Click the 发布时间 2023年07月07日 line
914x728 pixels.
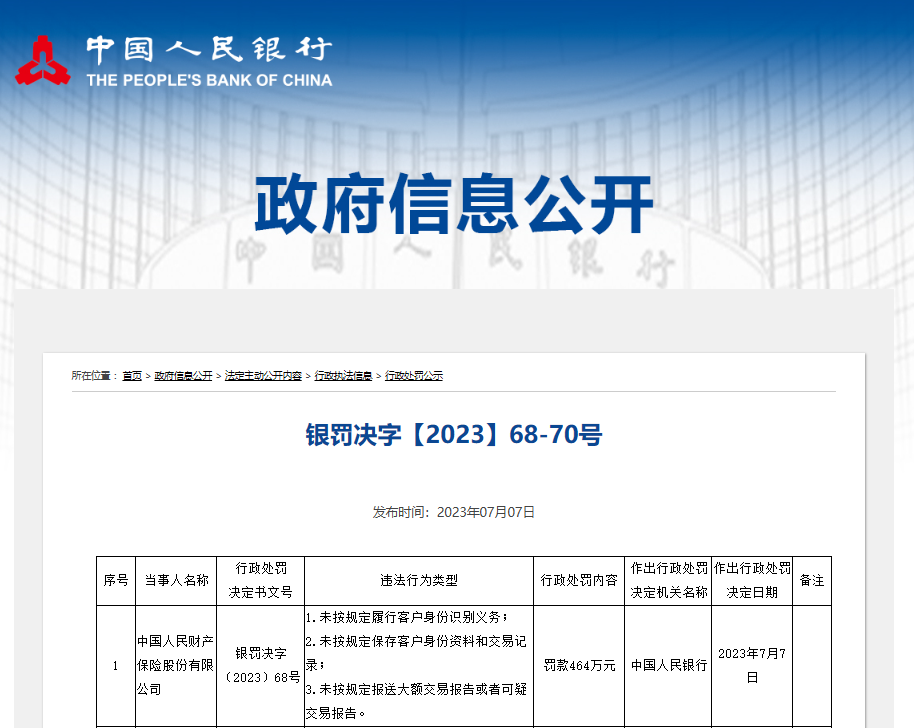(x=454, y=512)
